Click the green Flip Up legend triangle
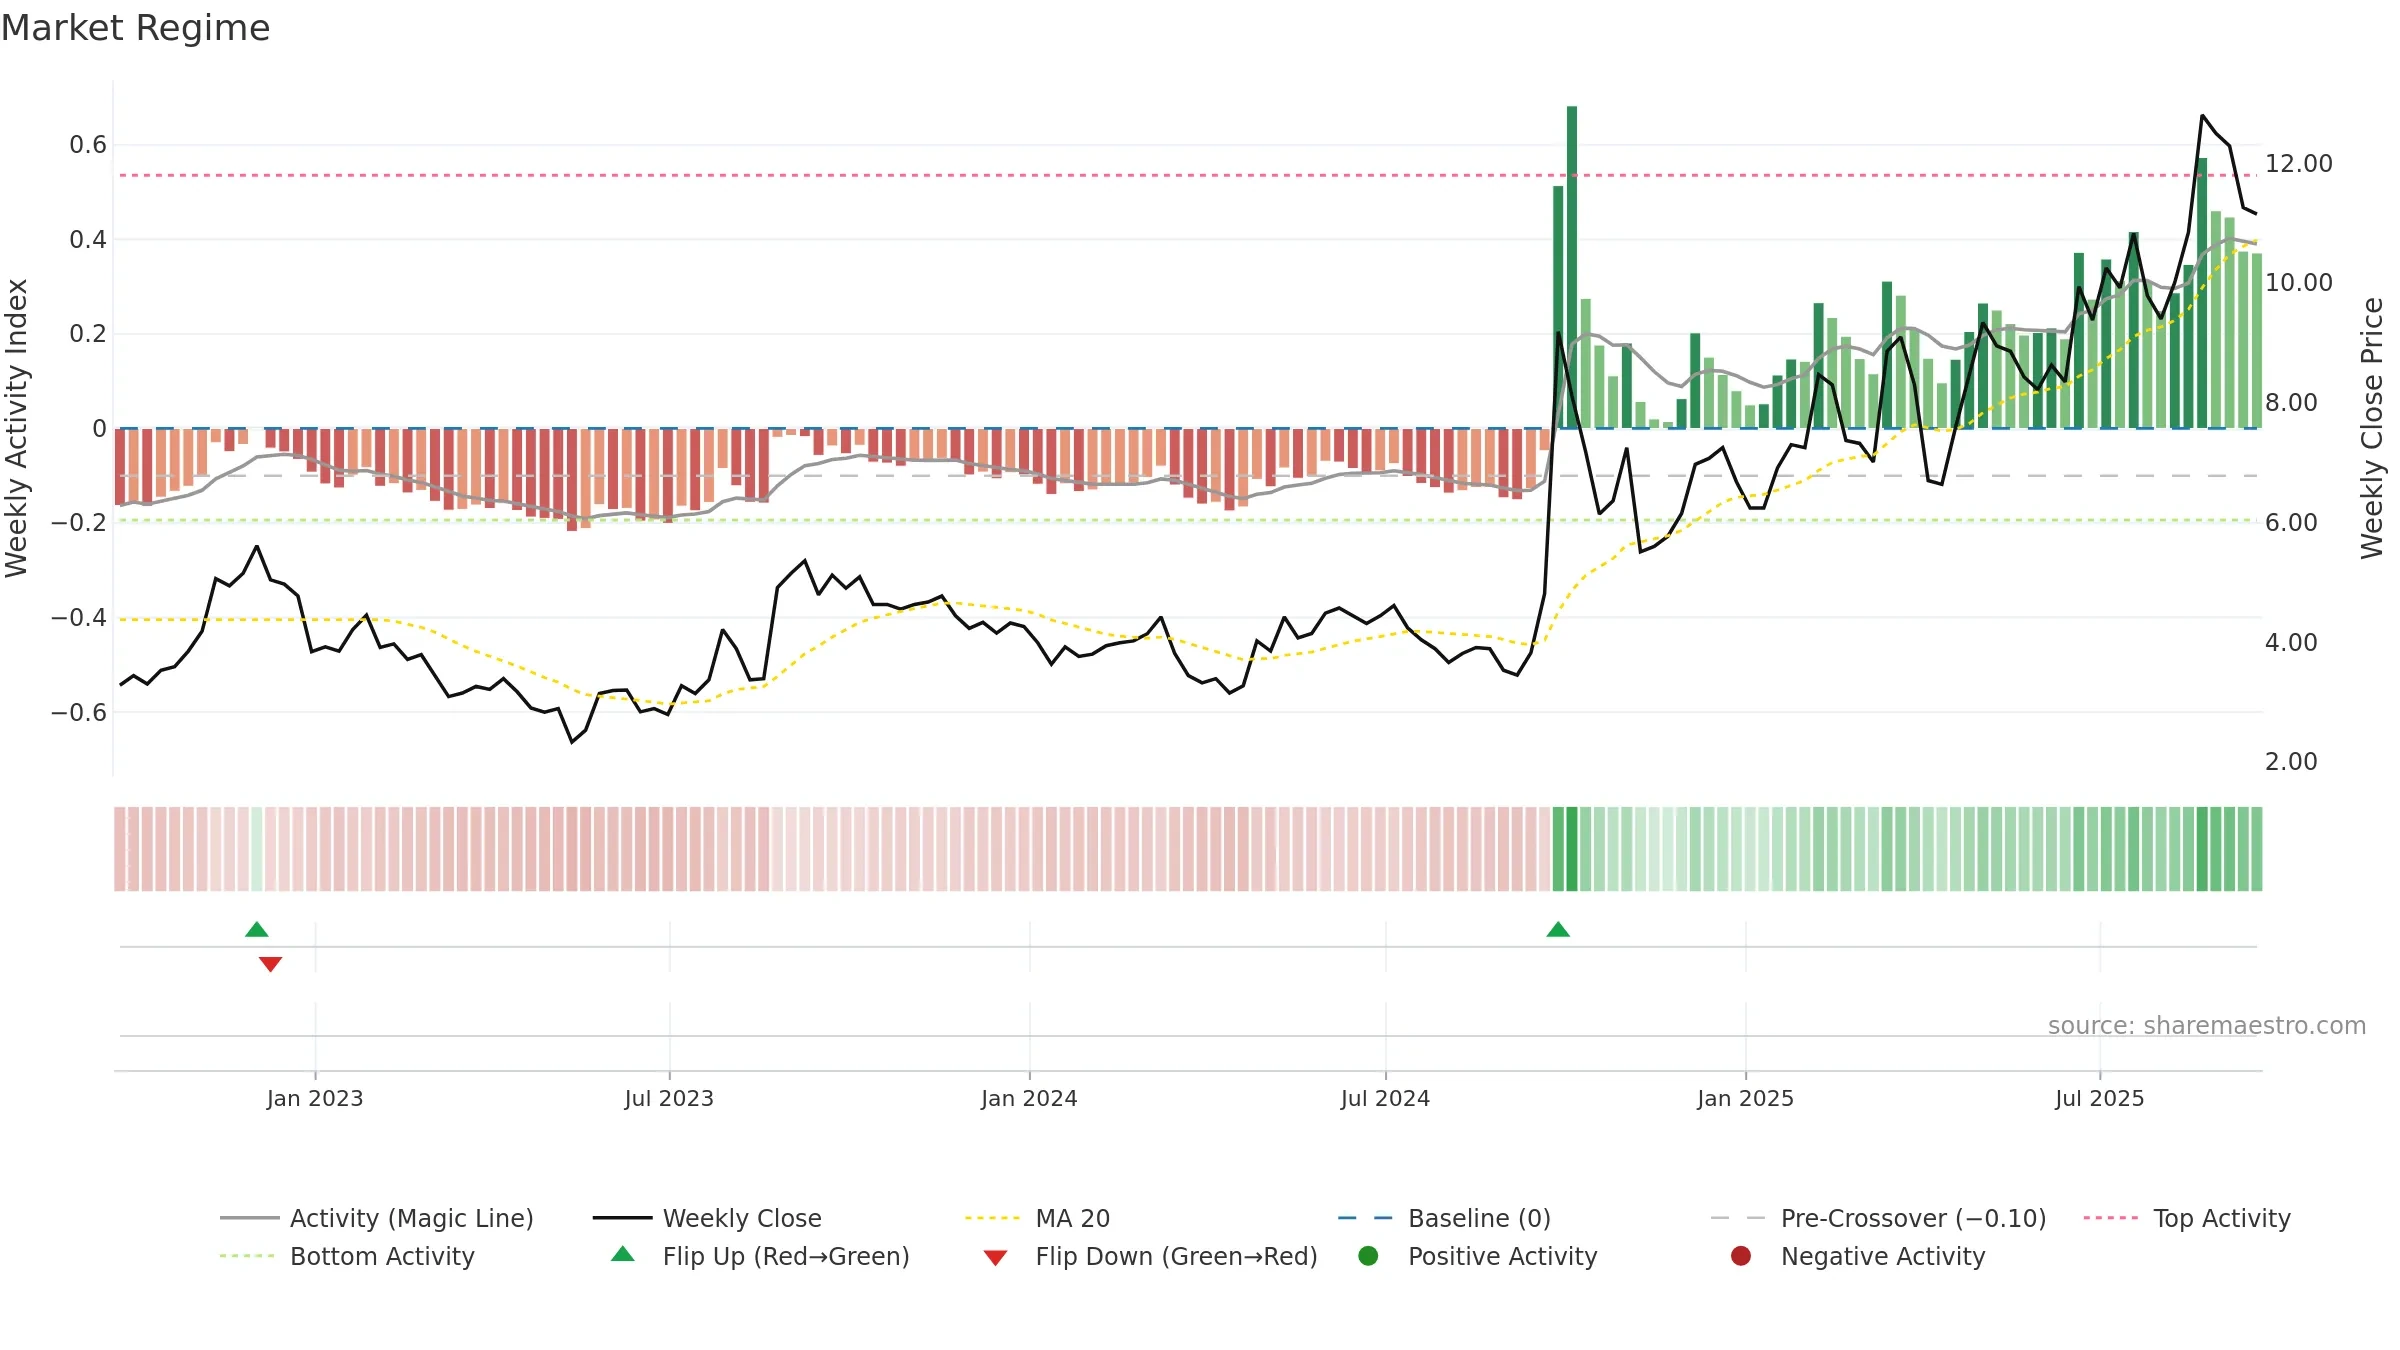The image size is (2400, 1350). pos(623,1254)
